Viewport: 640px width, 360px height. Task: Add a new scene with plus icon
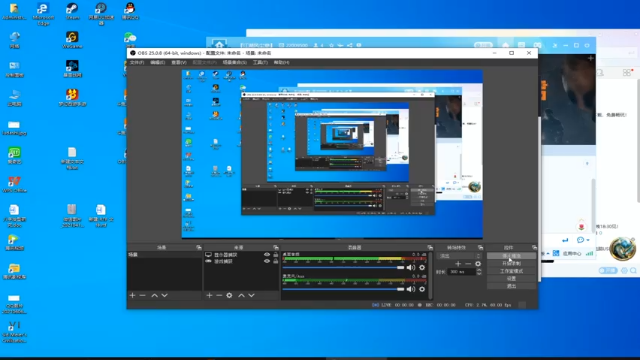132,295
